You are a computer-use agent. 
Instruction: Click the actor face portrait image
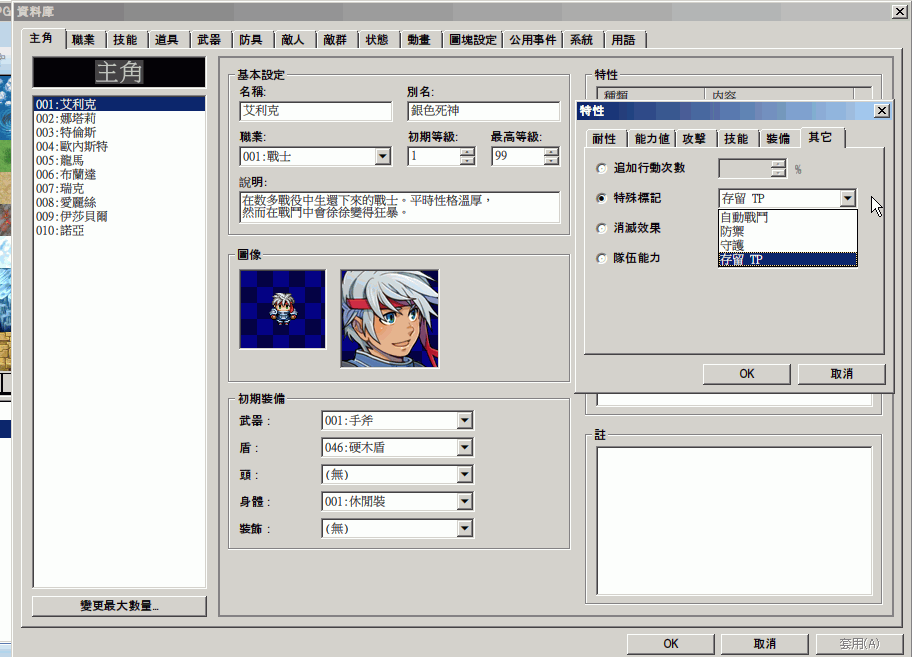(x=390, y=319)
